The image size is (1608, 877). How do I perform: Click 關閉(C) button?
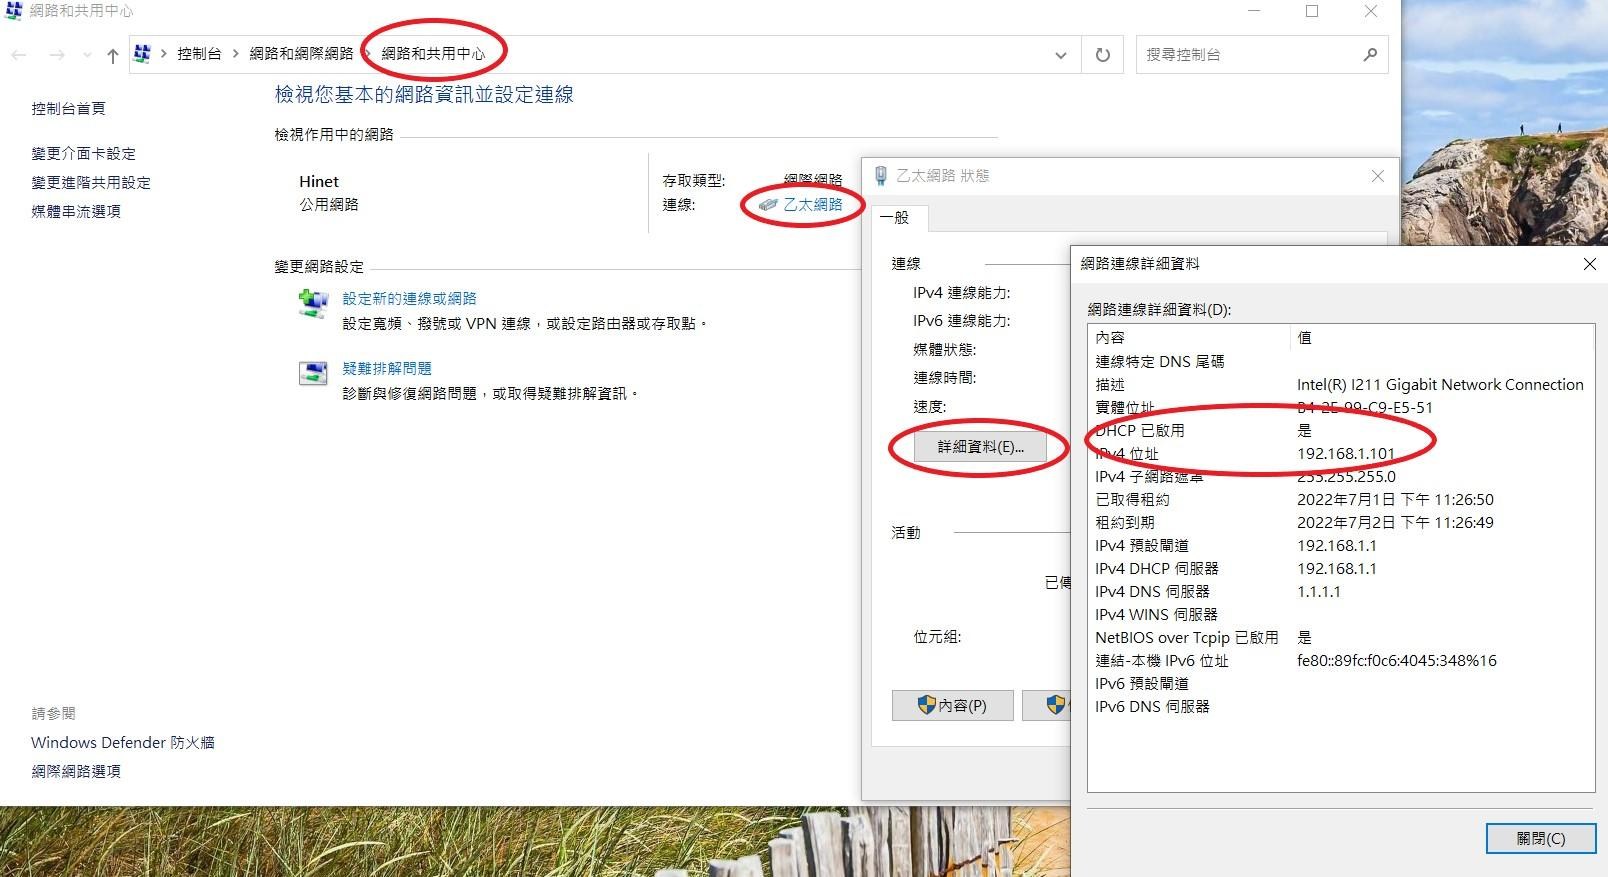(1540, 838)
